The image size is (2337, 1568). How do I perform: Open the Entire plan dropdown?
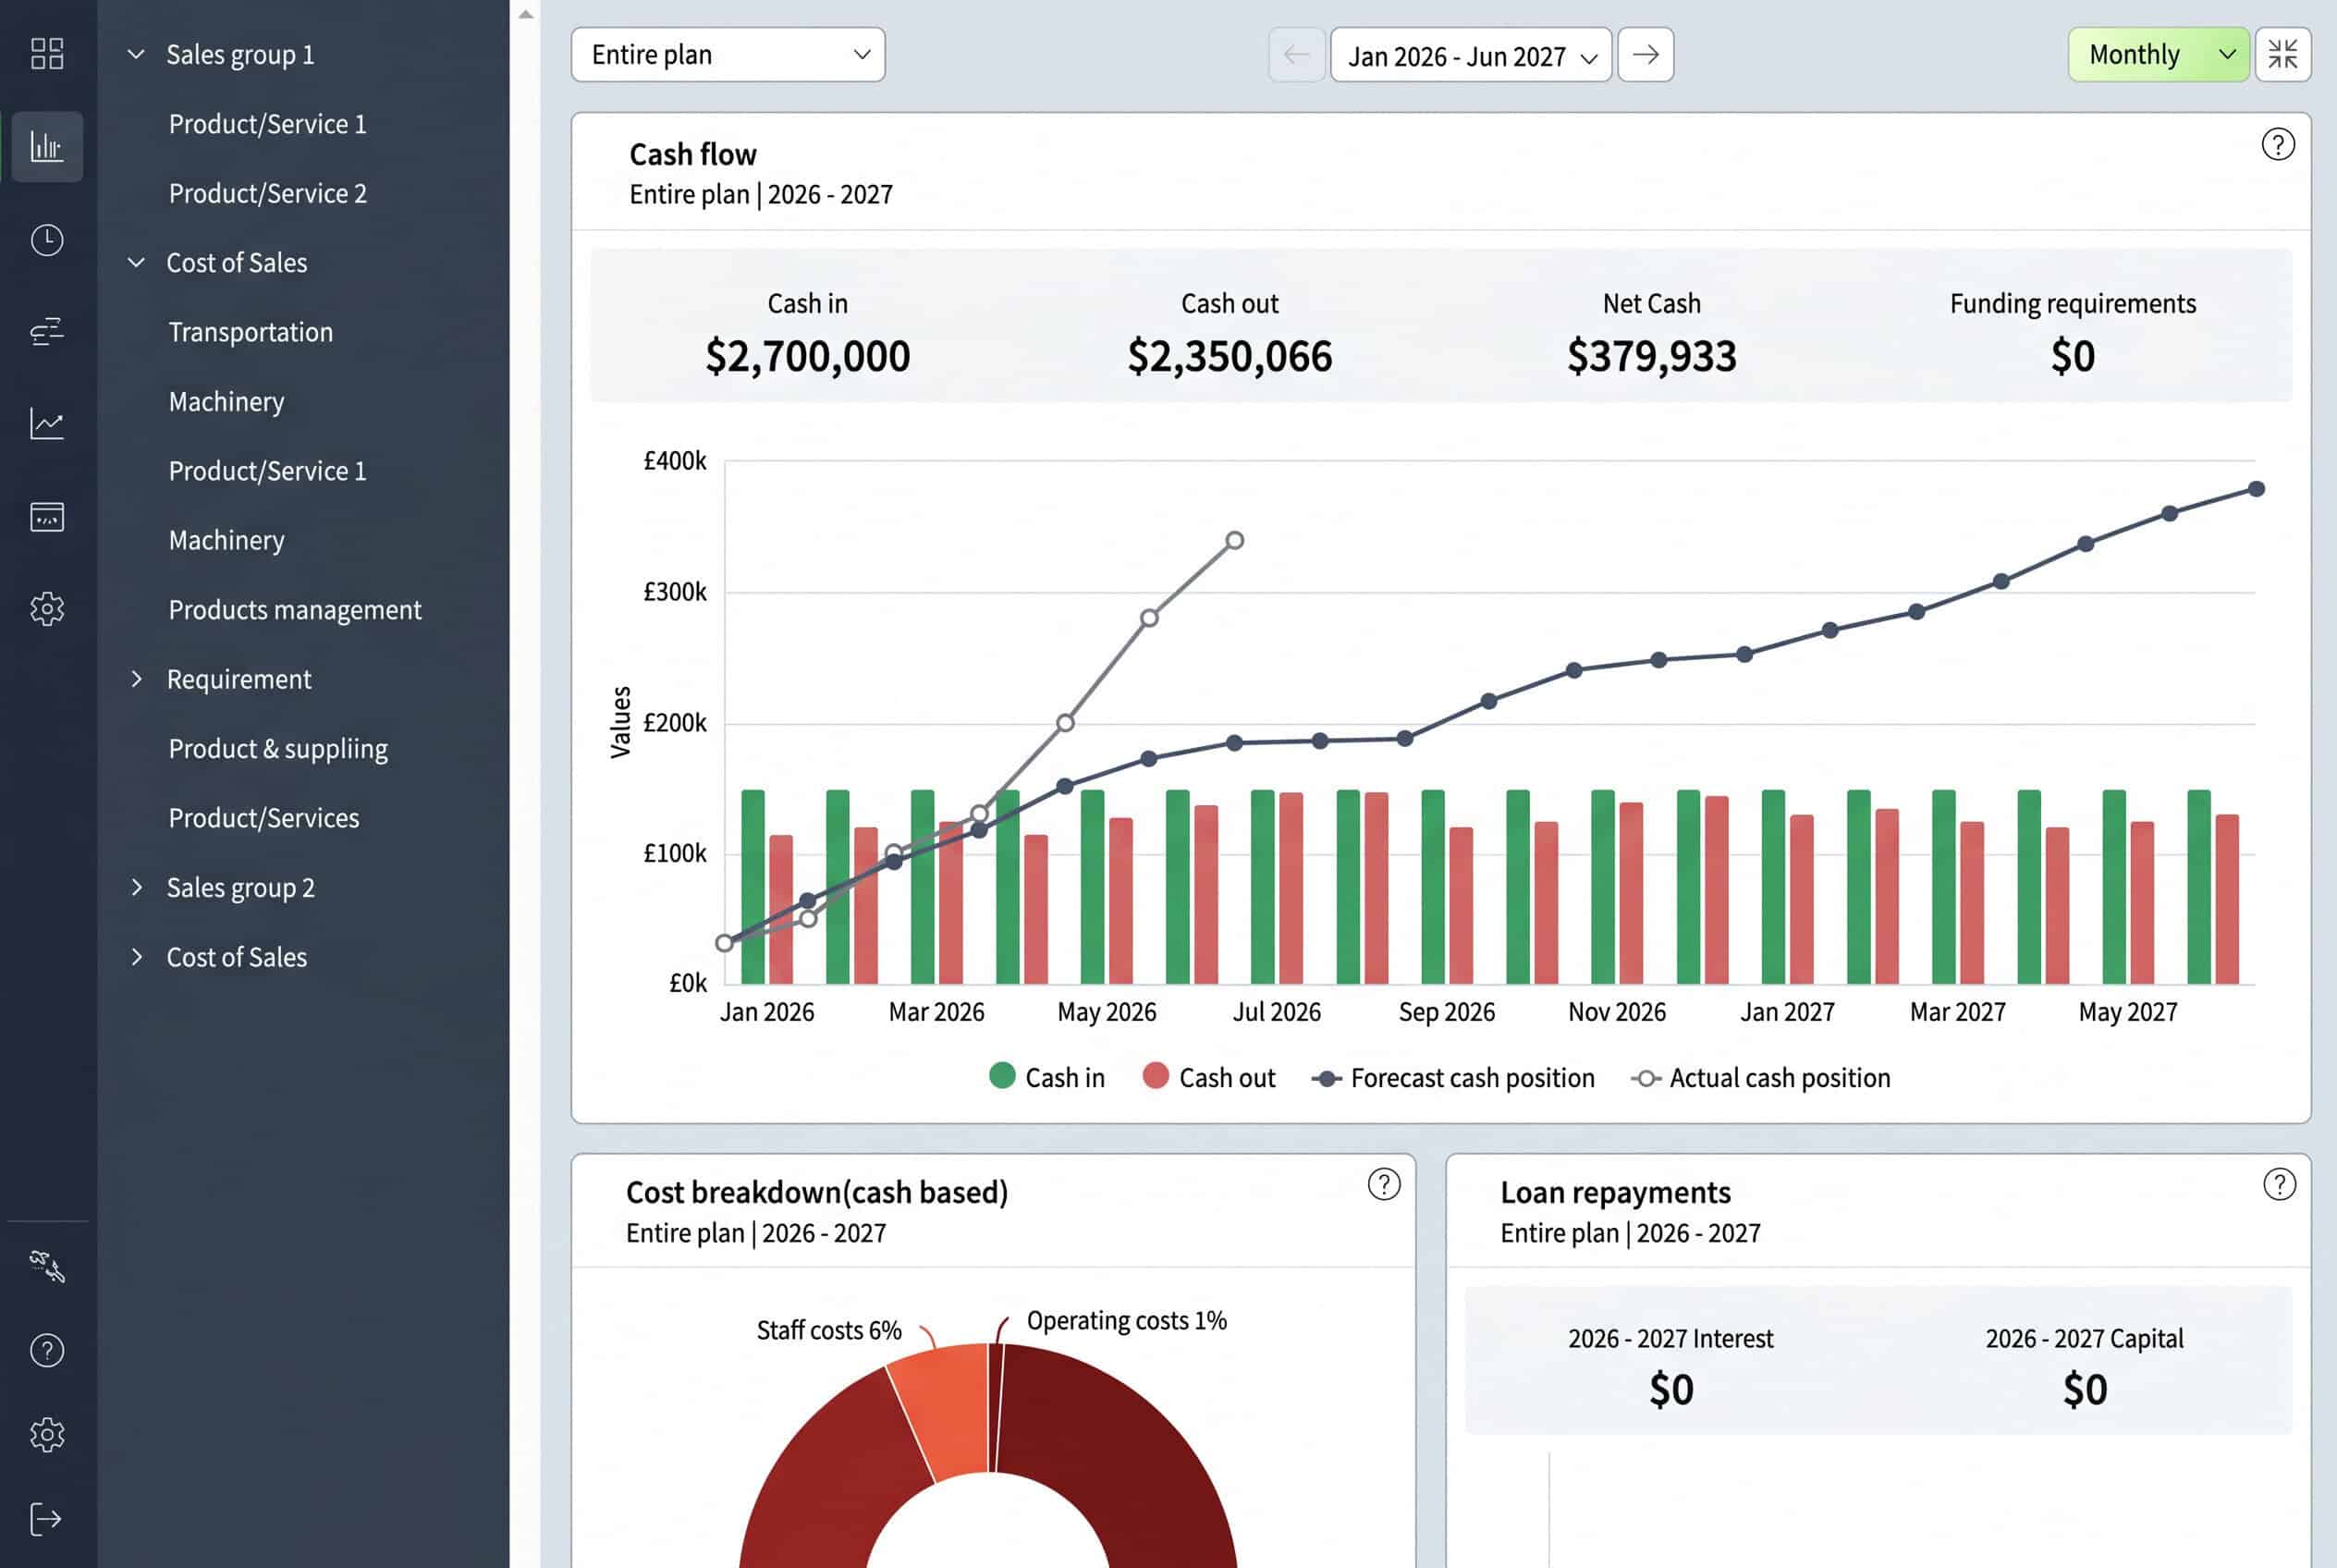pyautogui.click(x=728, y=54)
